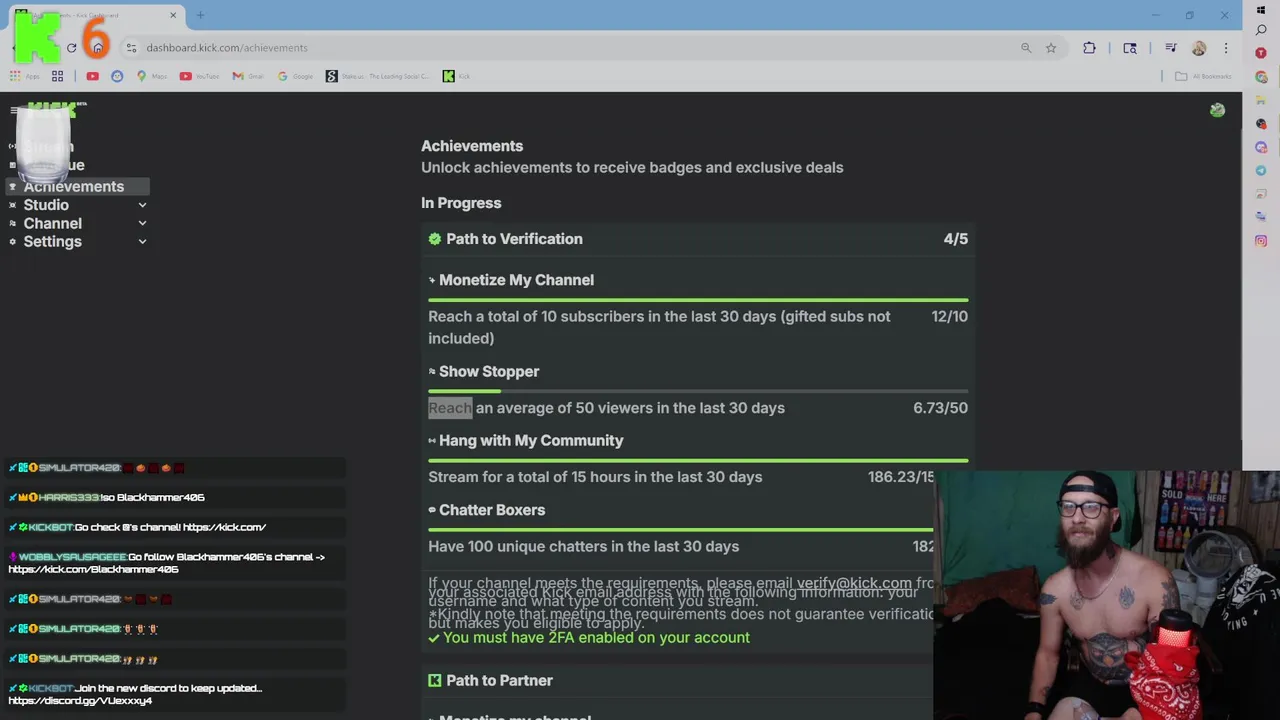Screen dimensions: 1280x720
Task: Click the Blackhammer406 kick.com channel link
Action: 93,569
